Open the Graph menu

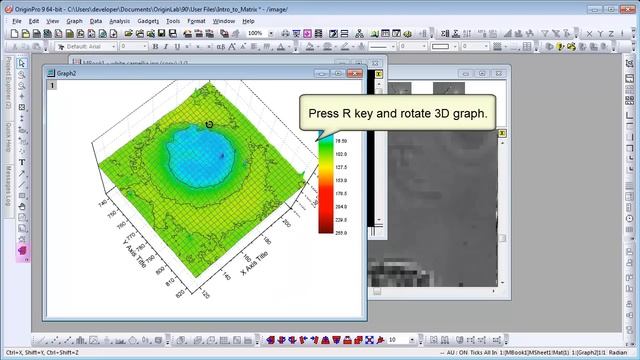[x=74, y=21]
